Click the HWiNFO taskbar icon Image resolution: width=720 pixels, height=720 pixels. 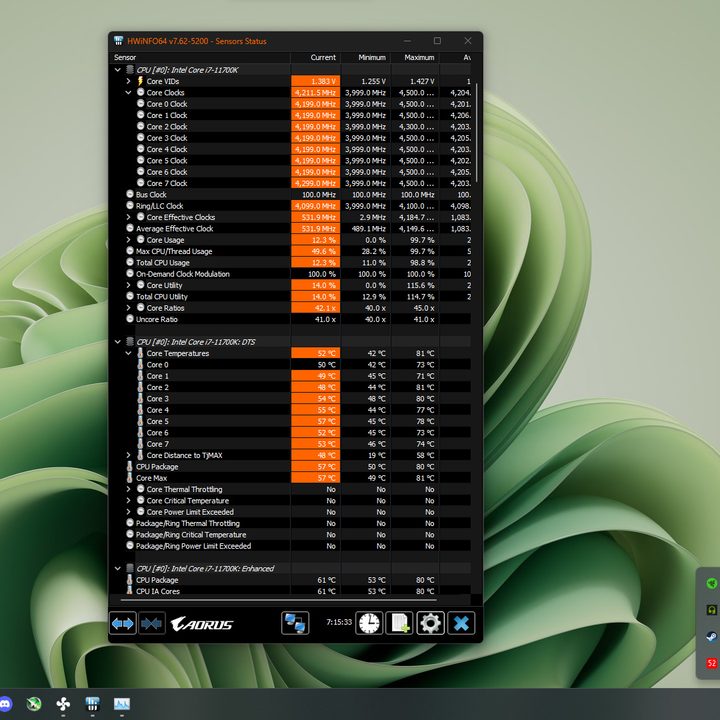tap(92, 703)
